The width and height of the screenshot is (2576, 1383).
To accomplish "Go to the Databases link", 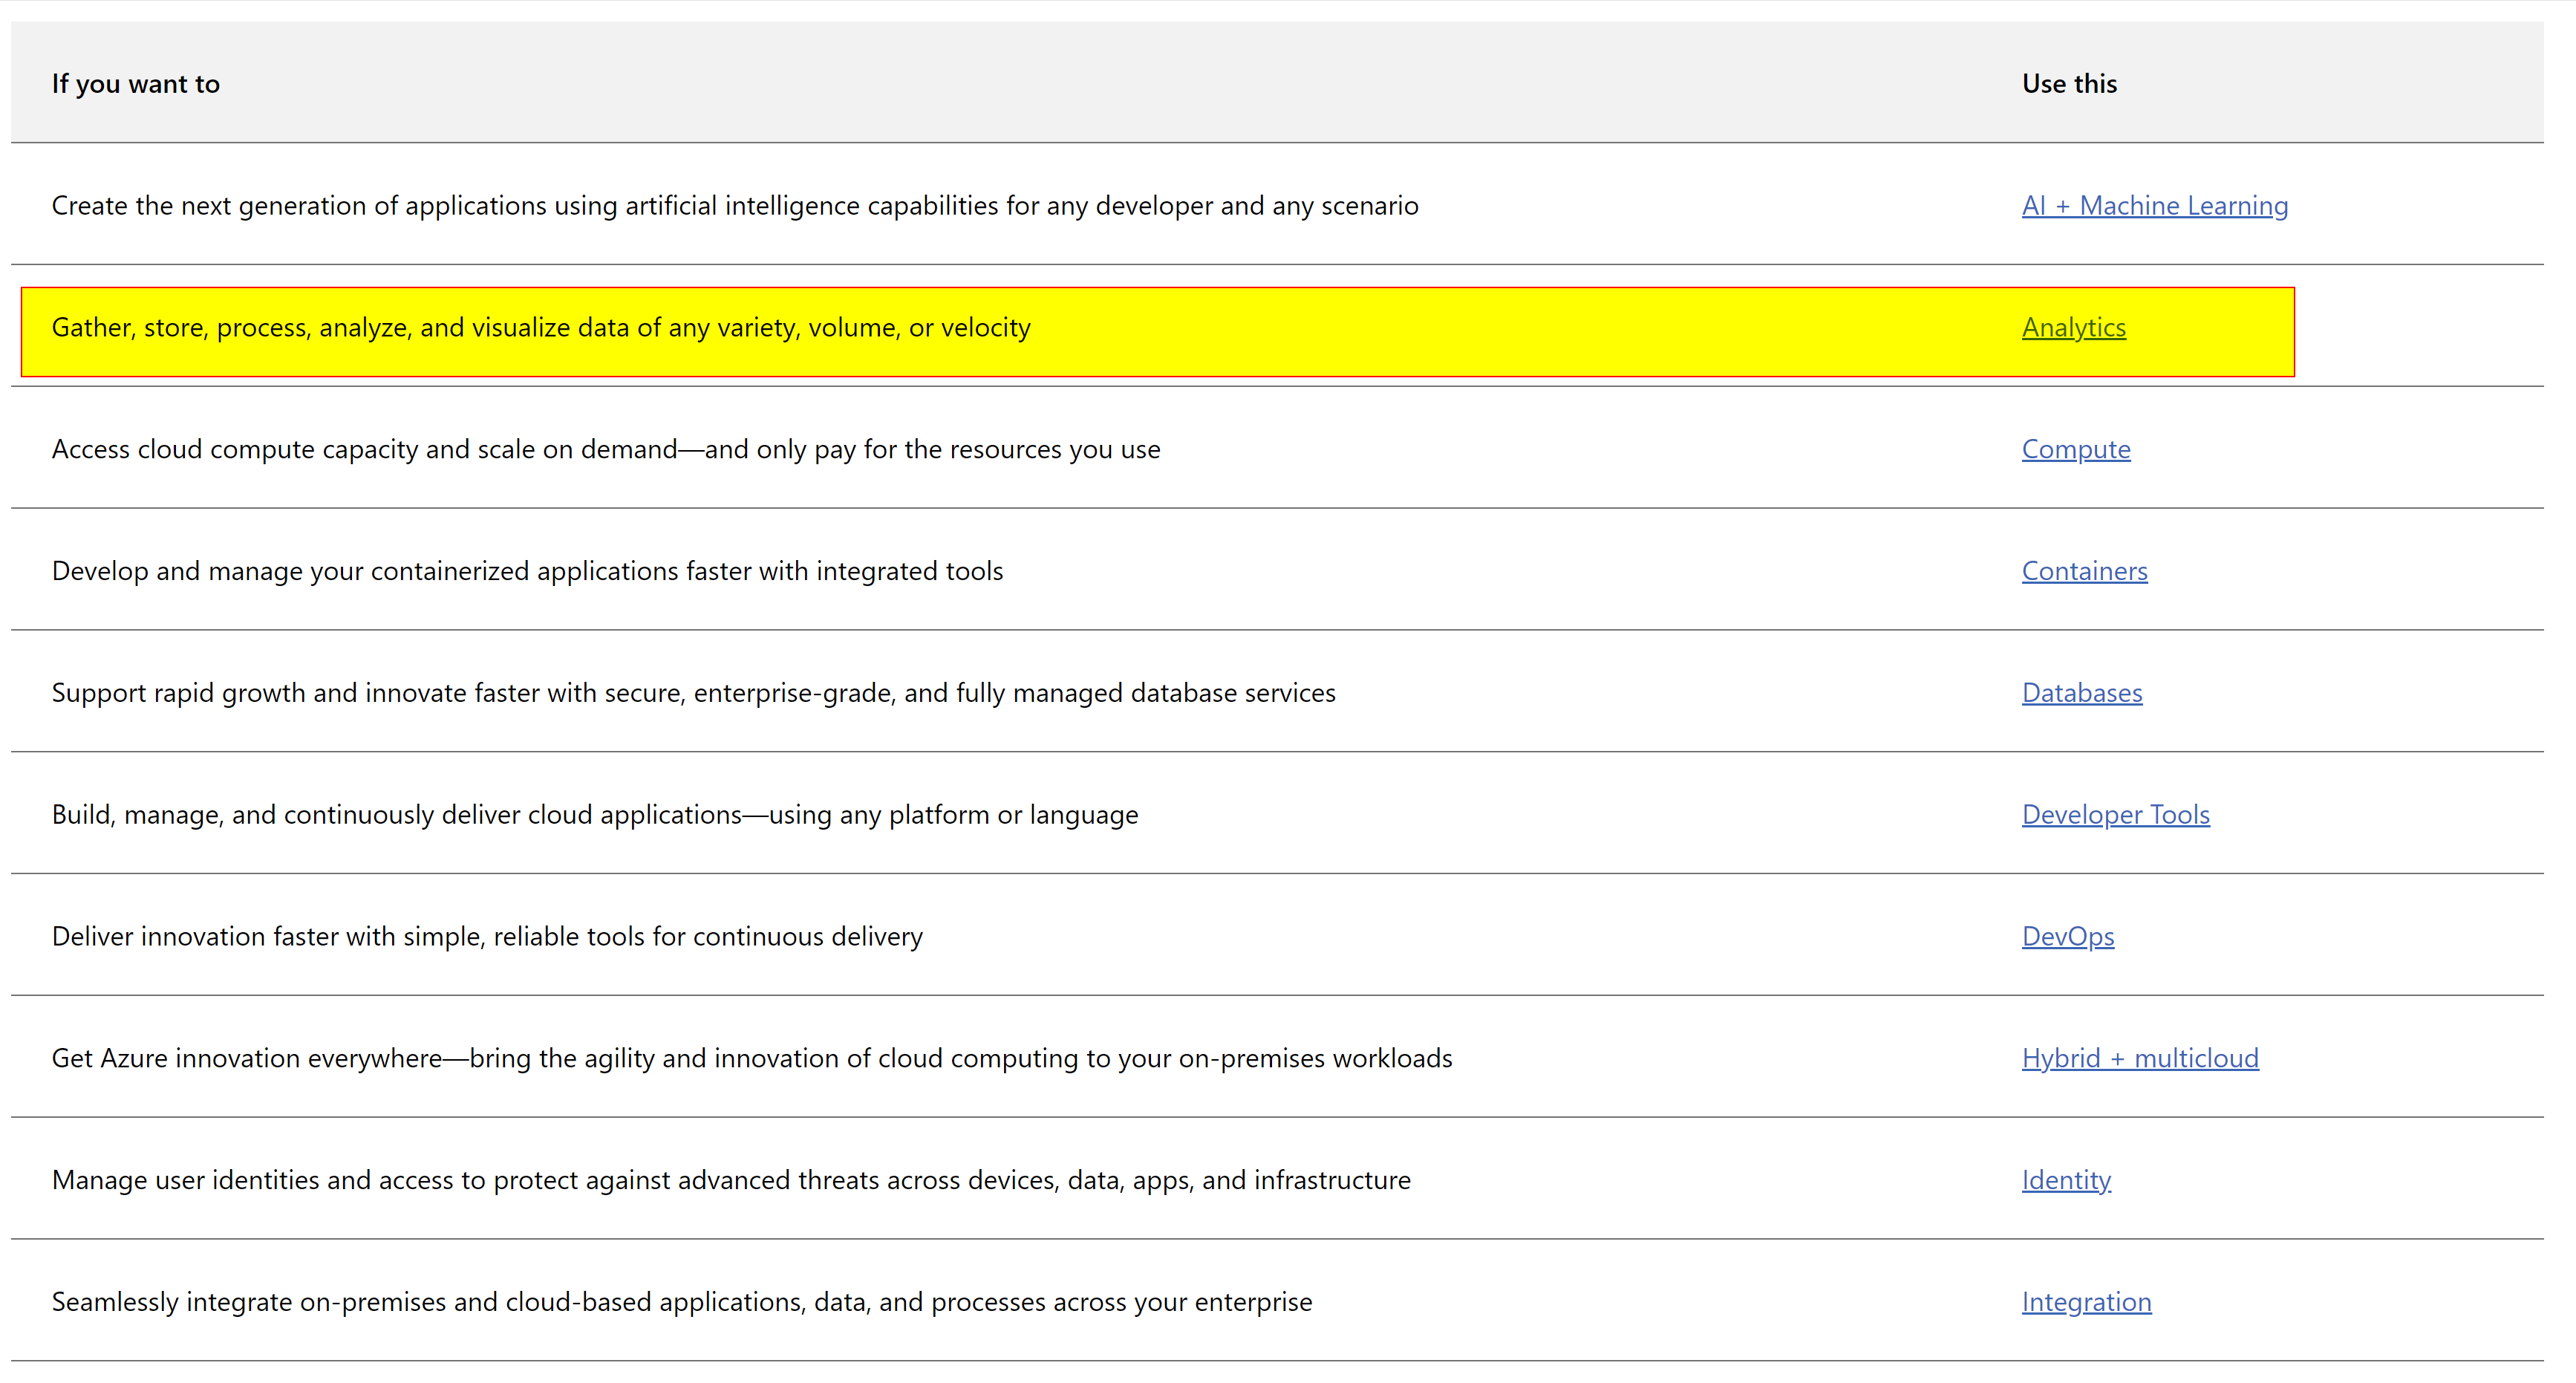I will [x=2081, y=693].
